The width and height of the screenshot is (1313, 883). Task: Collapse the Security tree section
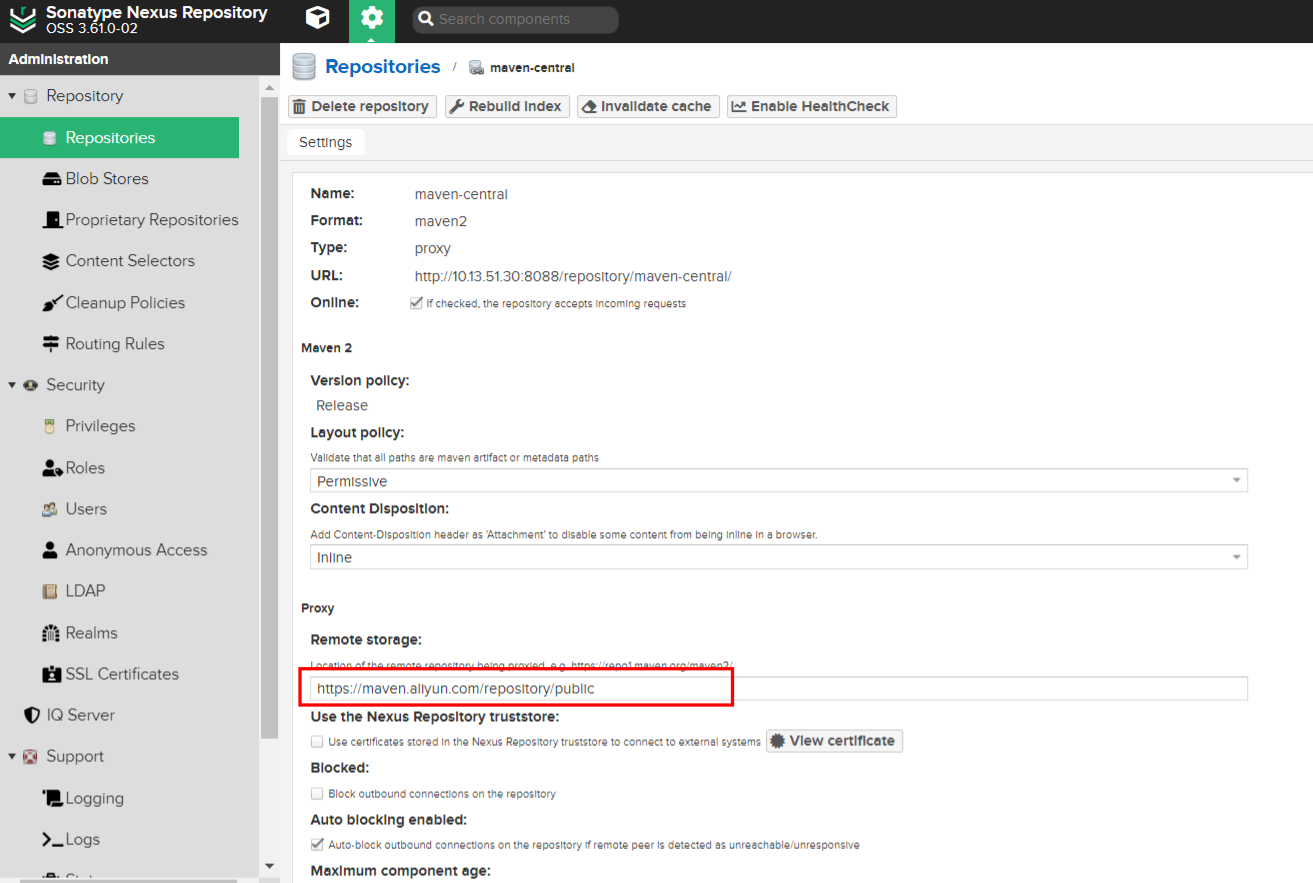(x=12, y=385)
